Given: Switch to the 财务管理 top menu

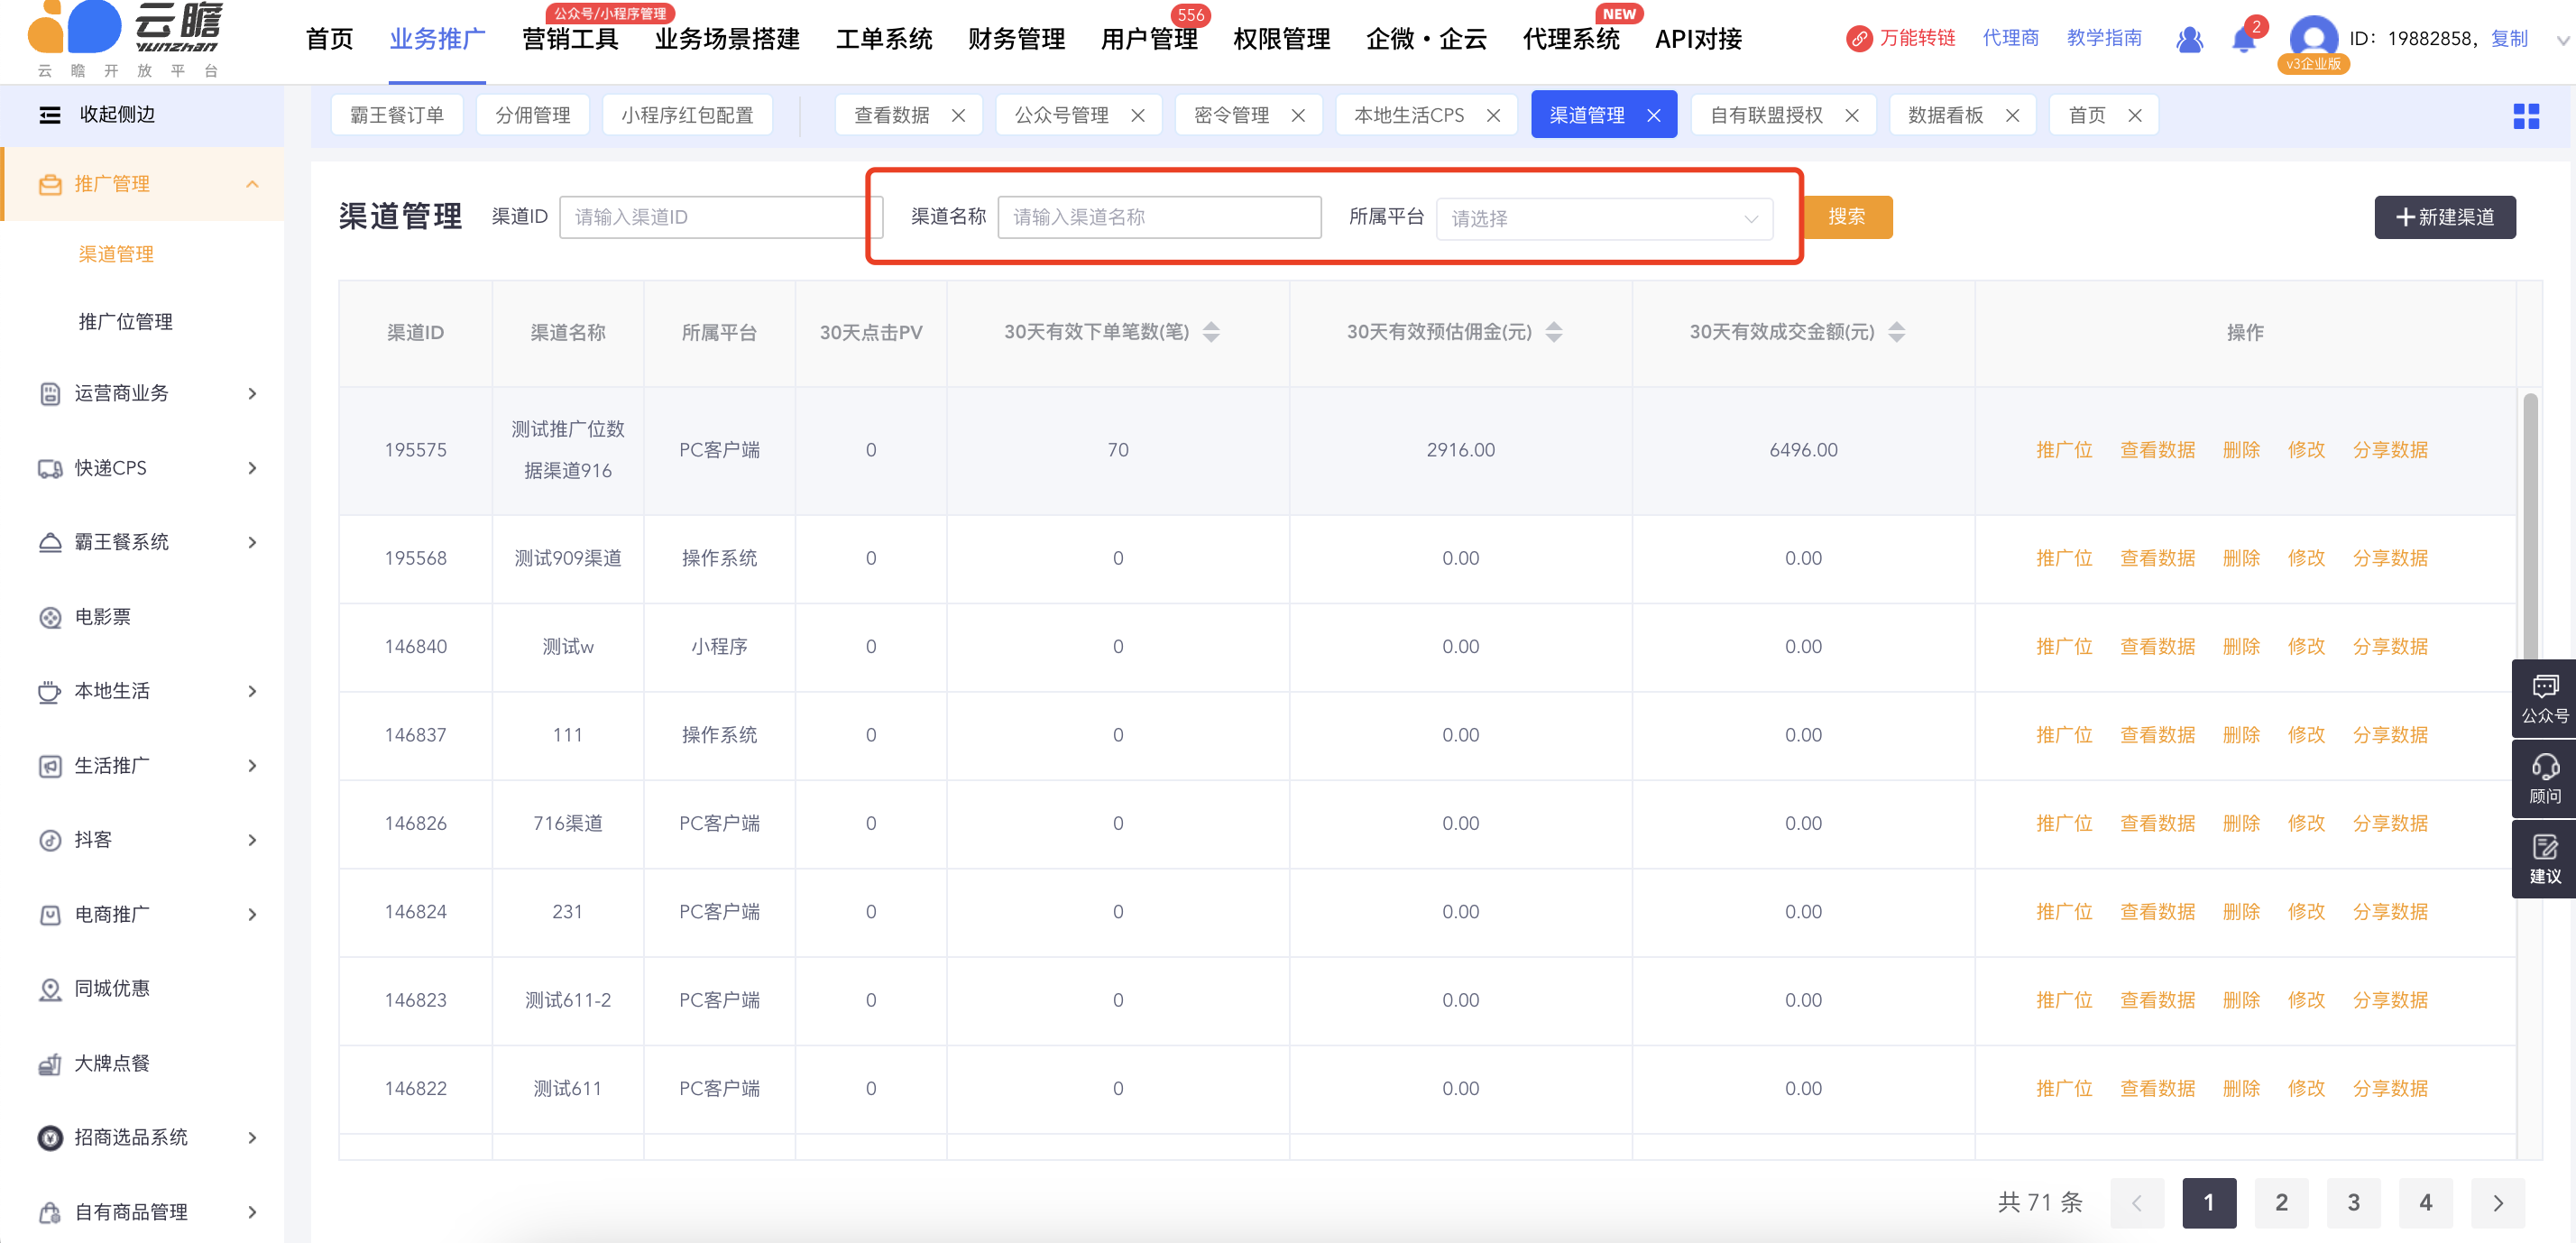Looking at the screenshot, I should pos(1016,39).
